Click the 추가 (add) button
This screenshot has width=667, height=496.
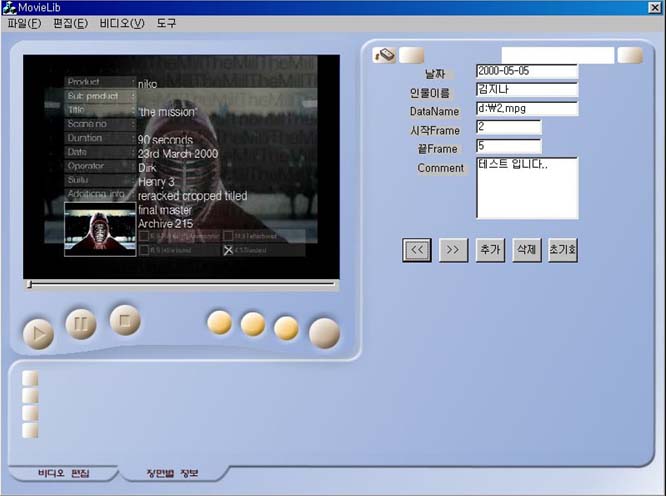[x=490, y=250]
